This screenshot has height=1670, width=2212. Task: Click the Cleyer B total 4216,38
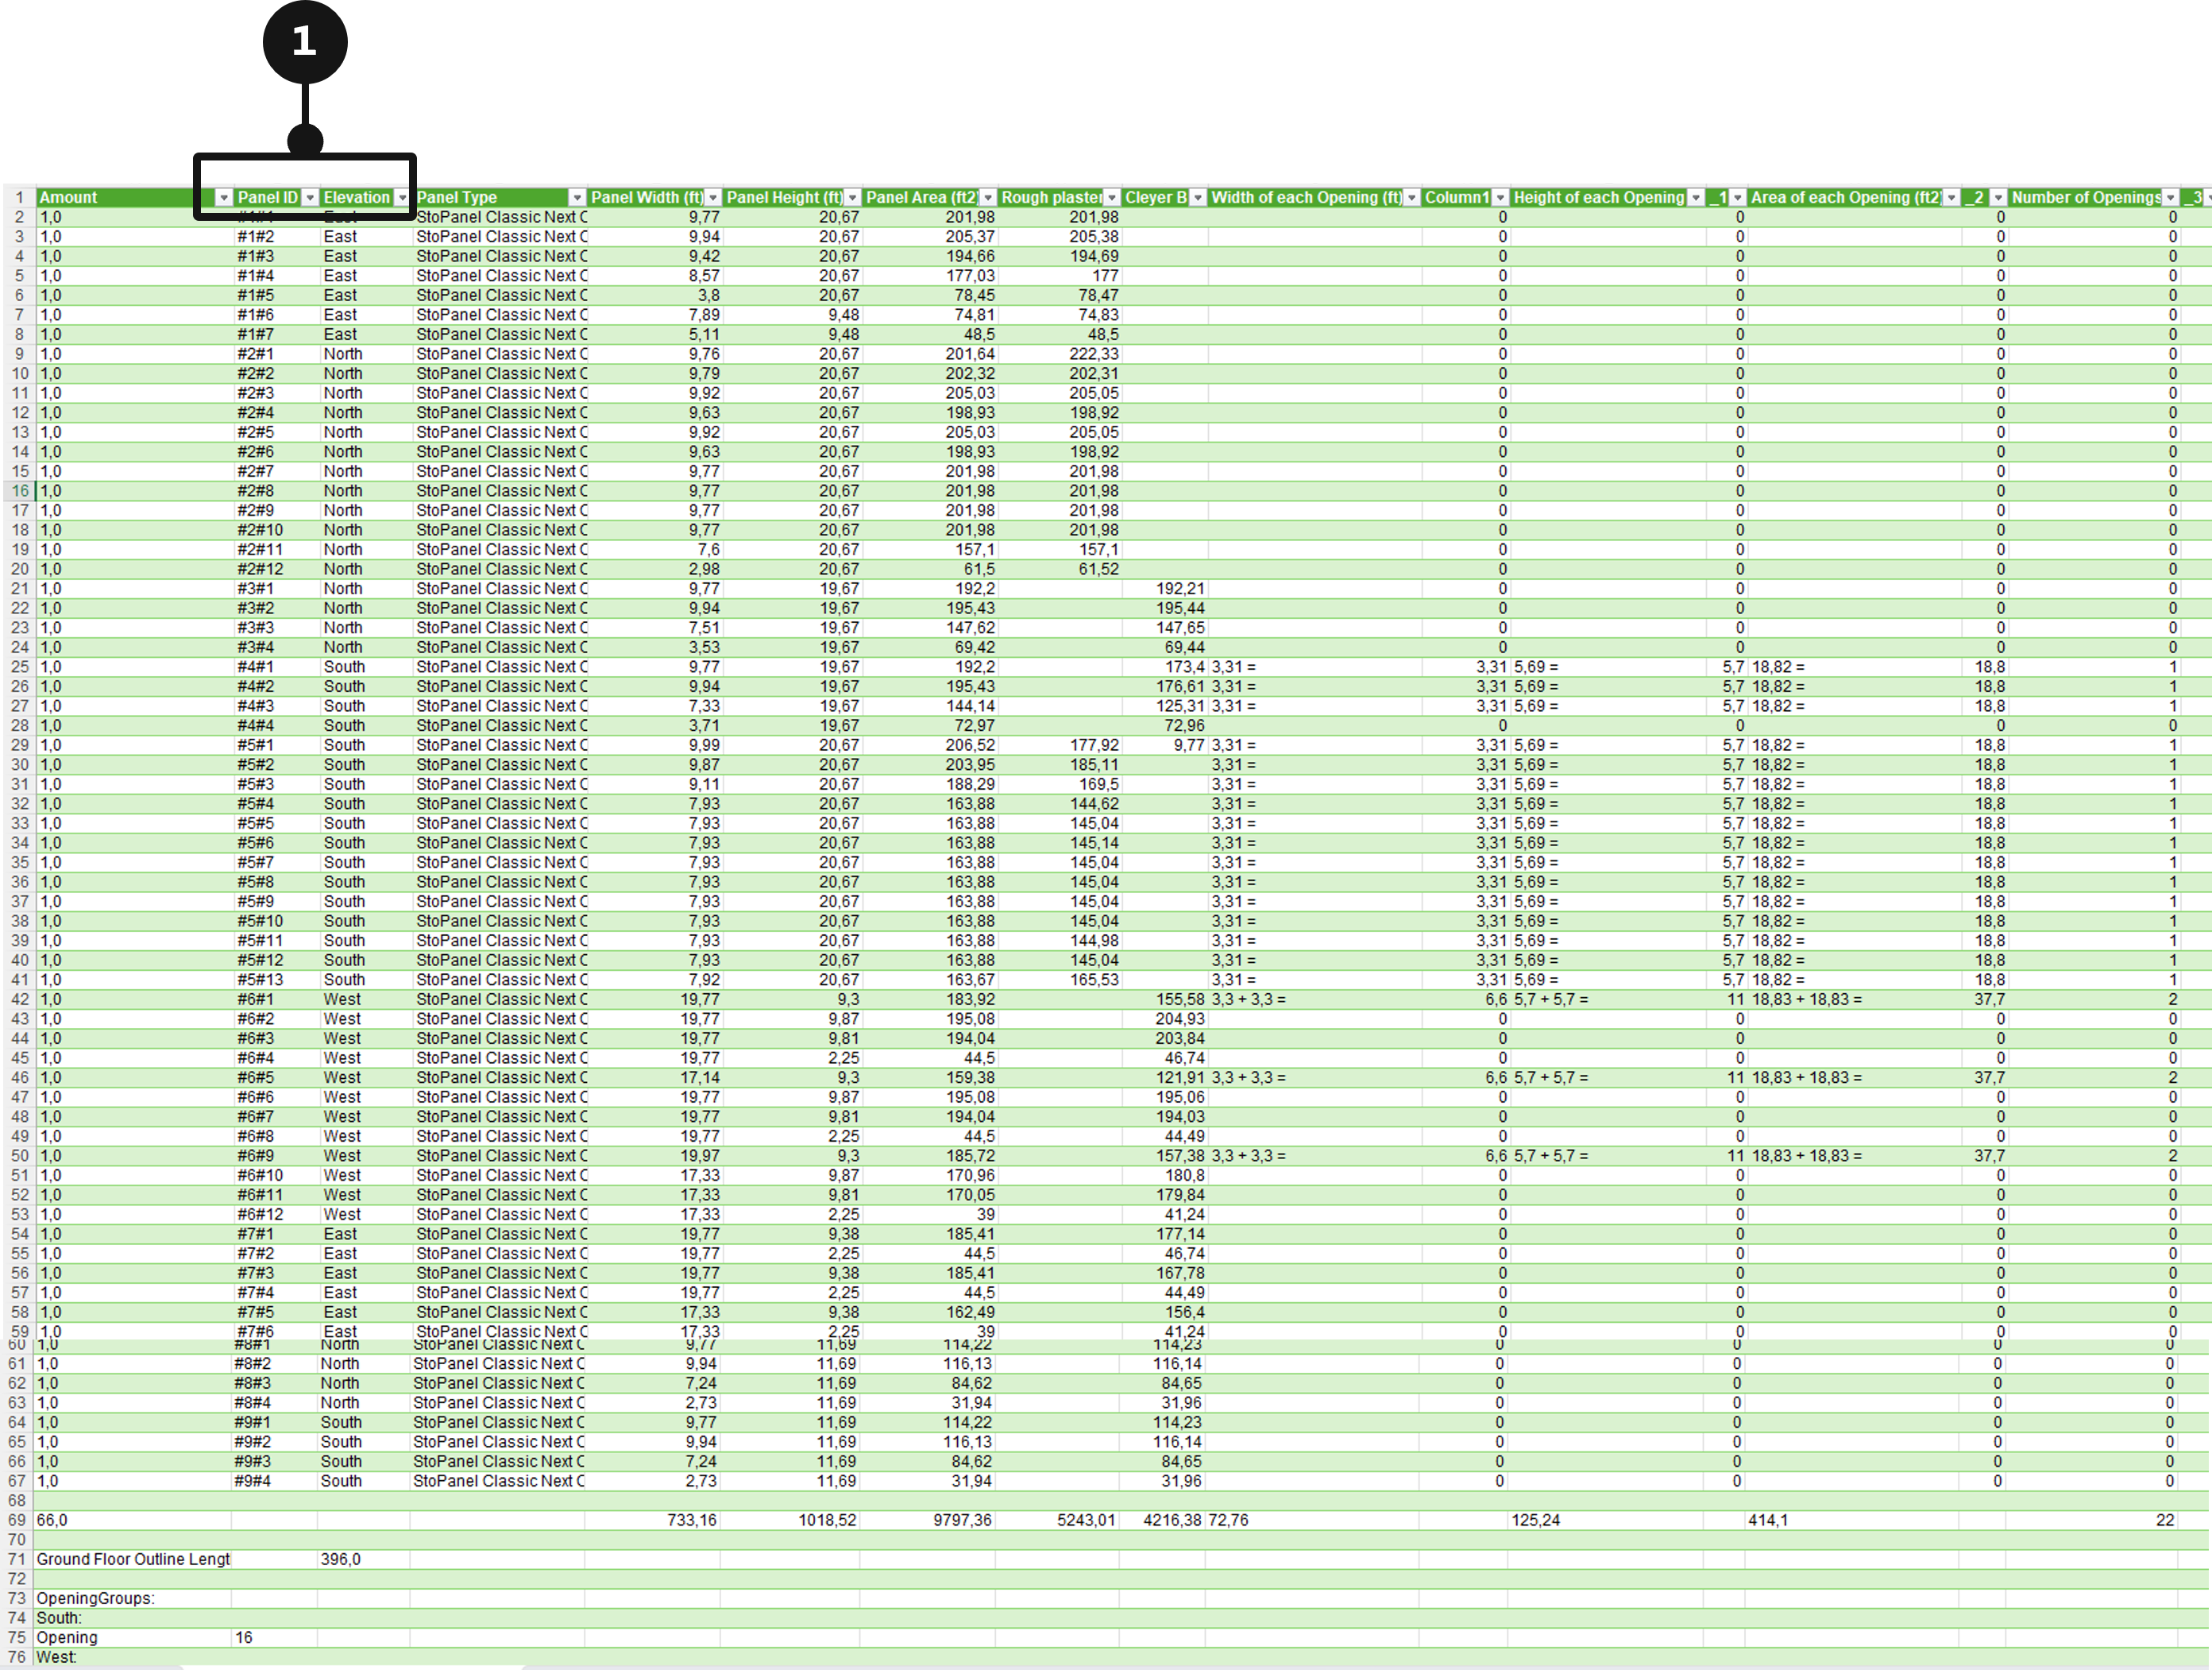(x=1162, y=1521)
